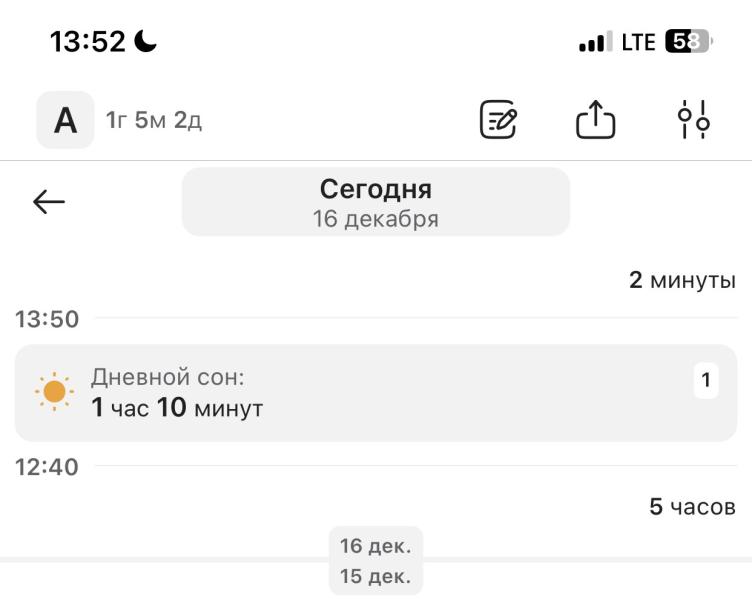Tap the moon focus icon in status bar

(x=145, y=41)
